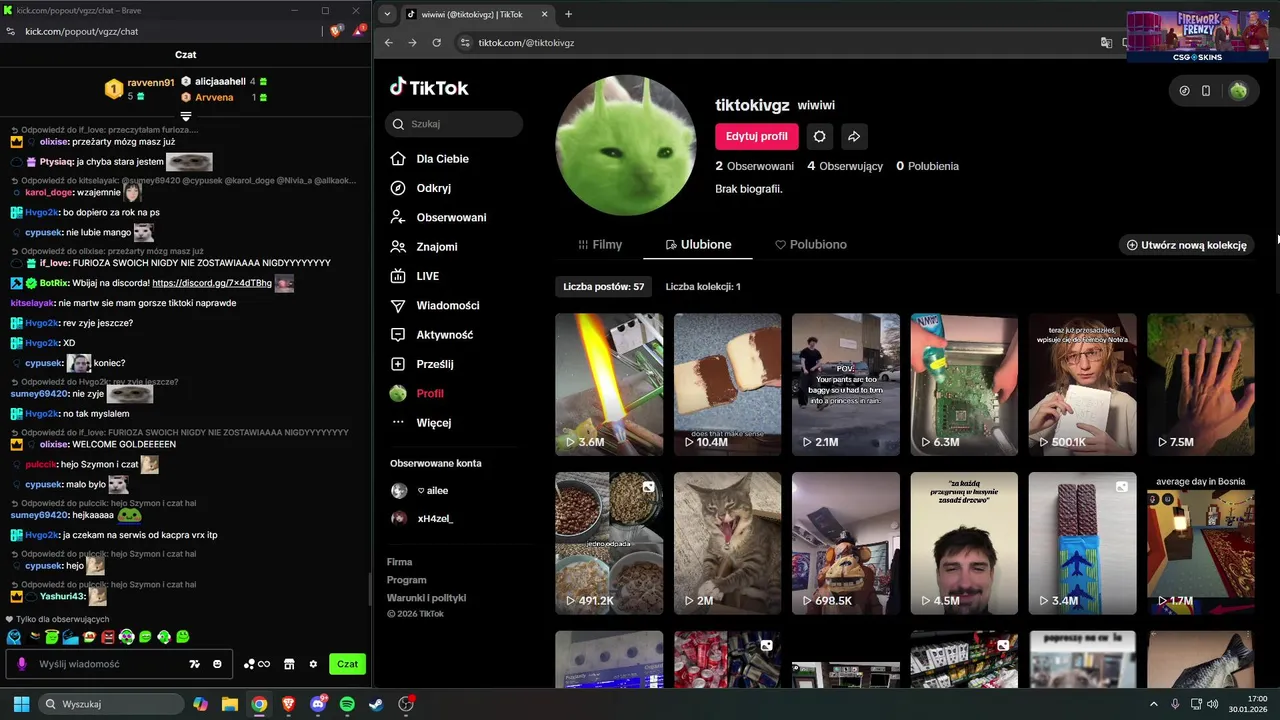Select the Liczba postów: 57 filter
Viewport: 1280px width, 720px height.
coord(604,287)
